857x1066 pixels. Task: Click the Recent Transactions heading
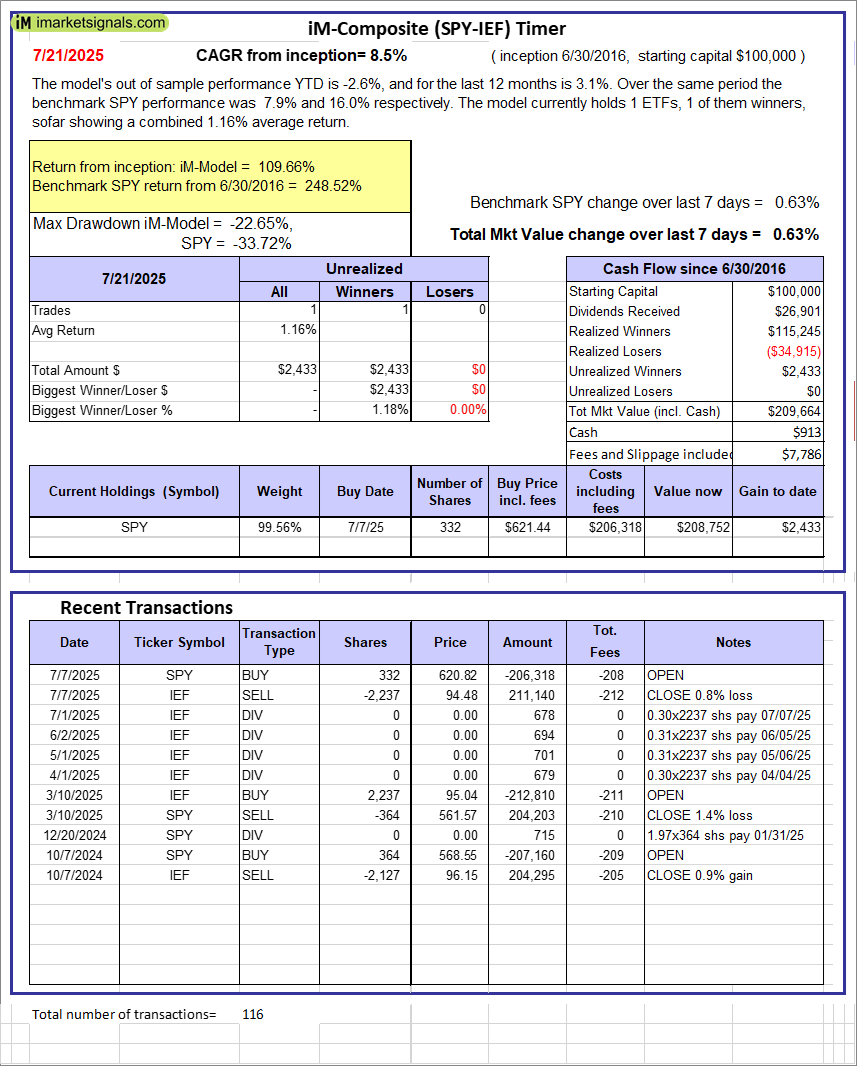(x=146, y=608)
